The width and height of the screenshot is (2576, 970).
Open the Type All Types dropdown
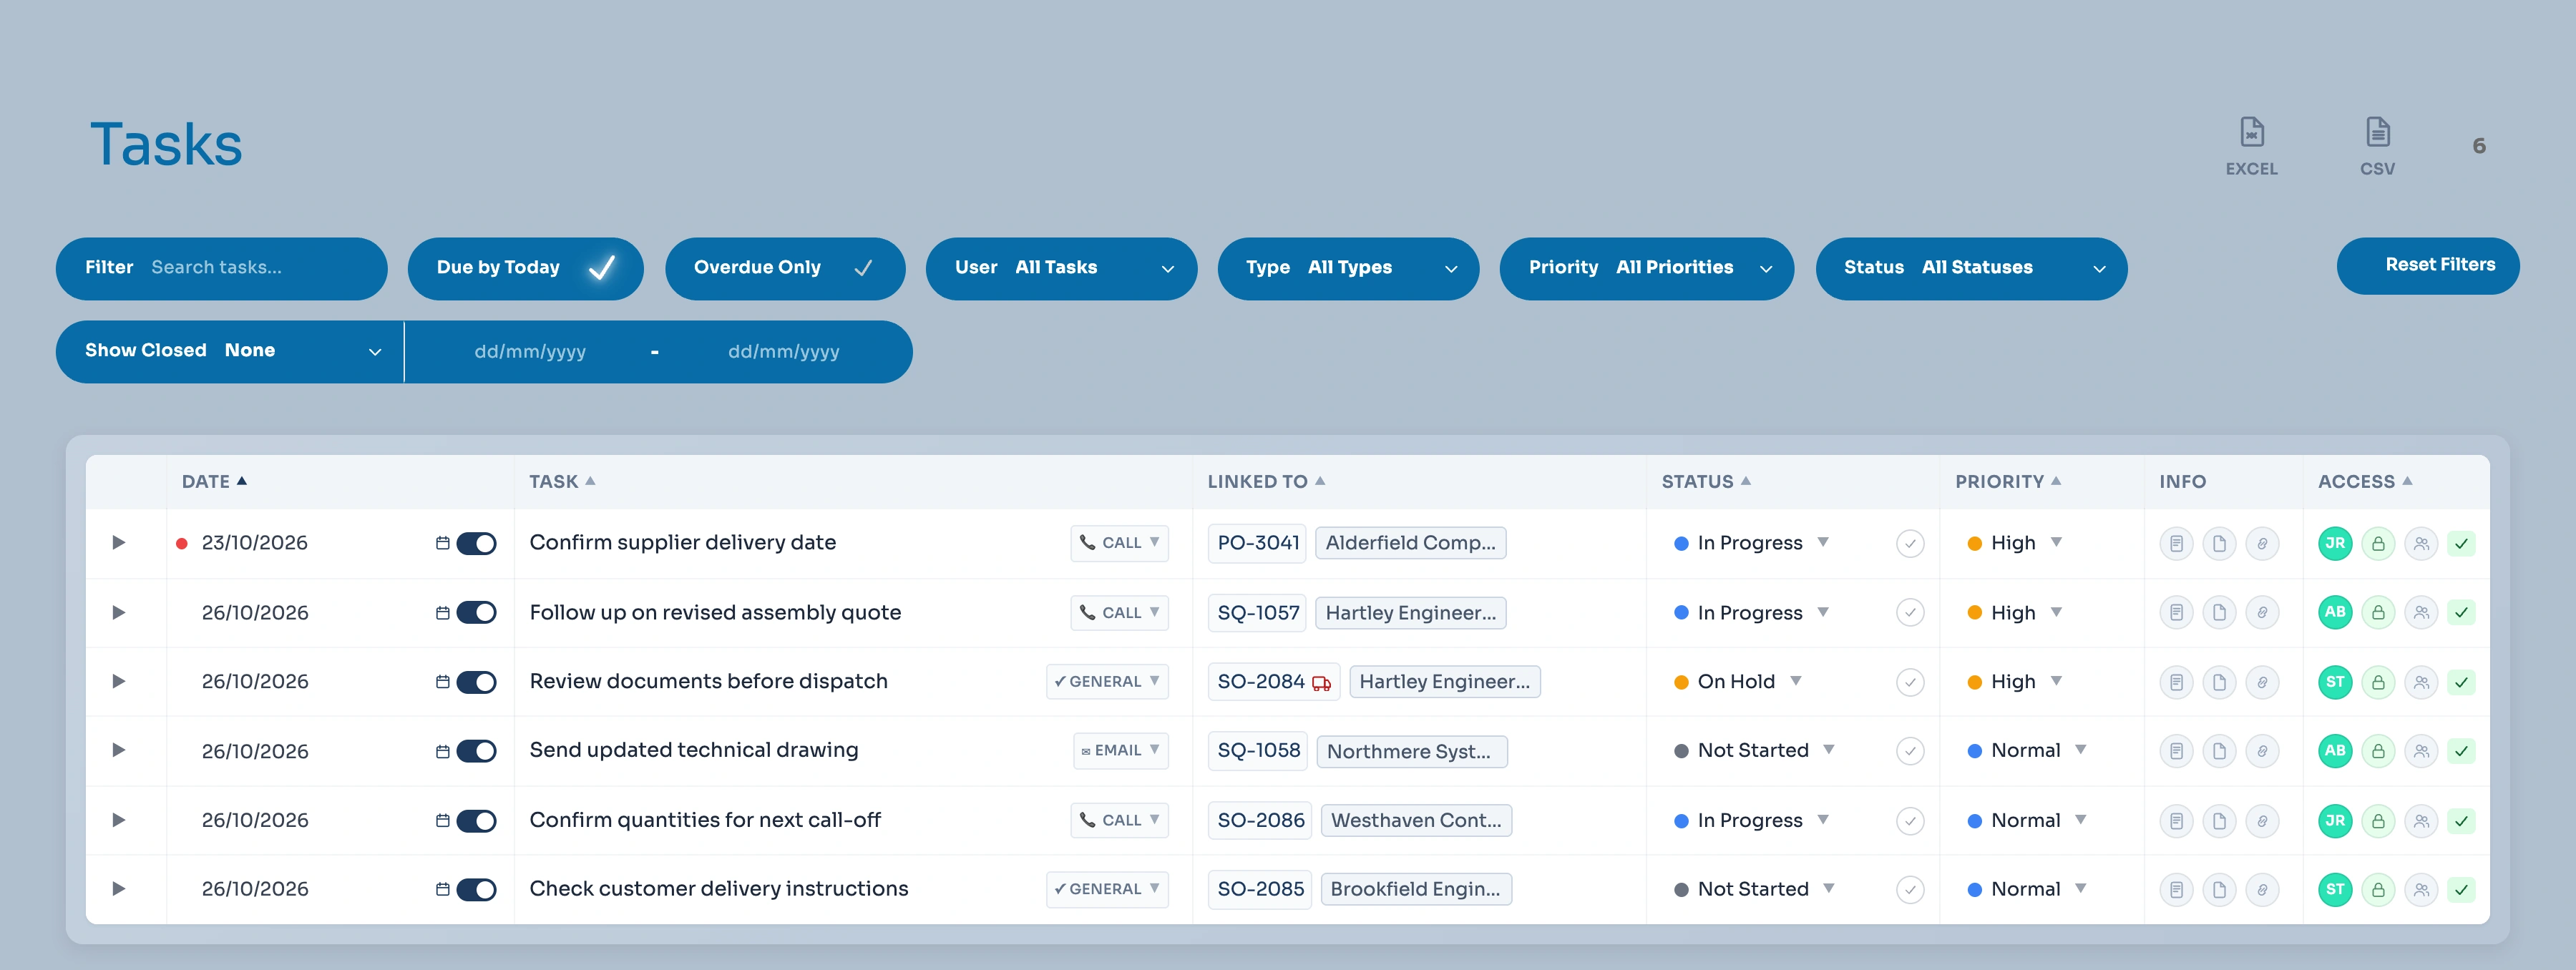pos(1348,268)
